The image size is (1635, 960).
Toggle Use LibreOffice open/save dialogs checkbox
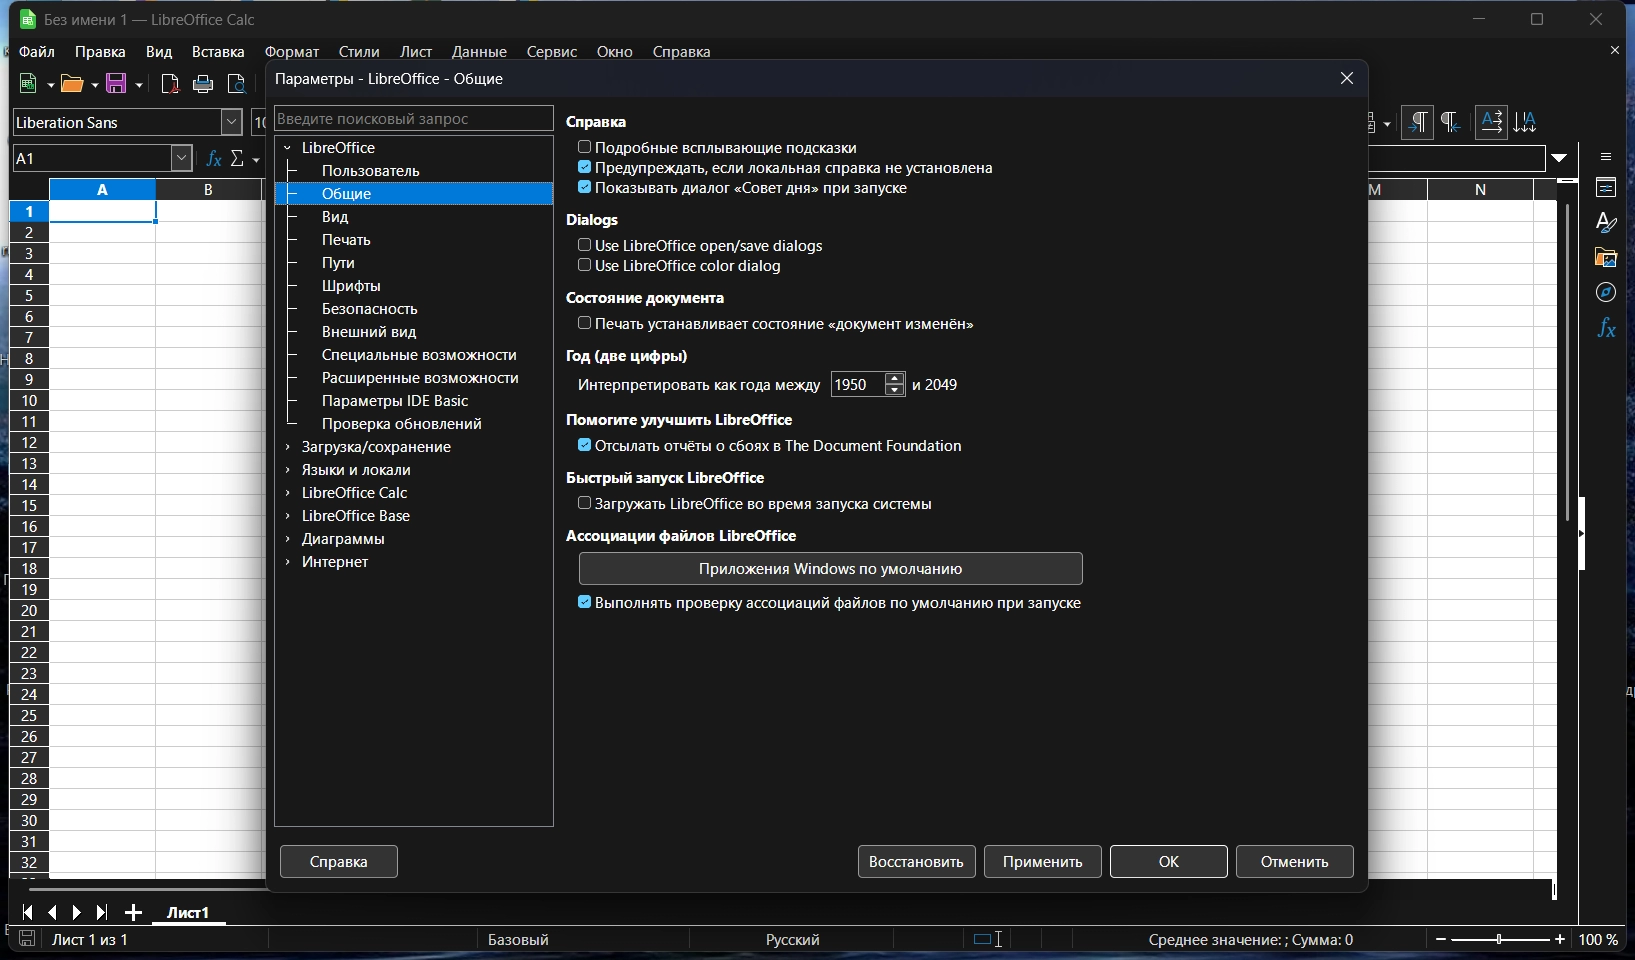[x=585, y=245]
